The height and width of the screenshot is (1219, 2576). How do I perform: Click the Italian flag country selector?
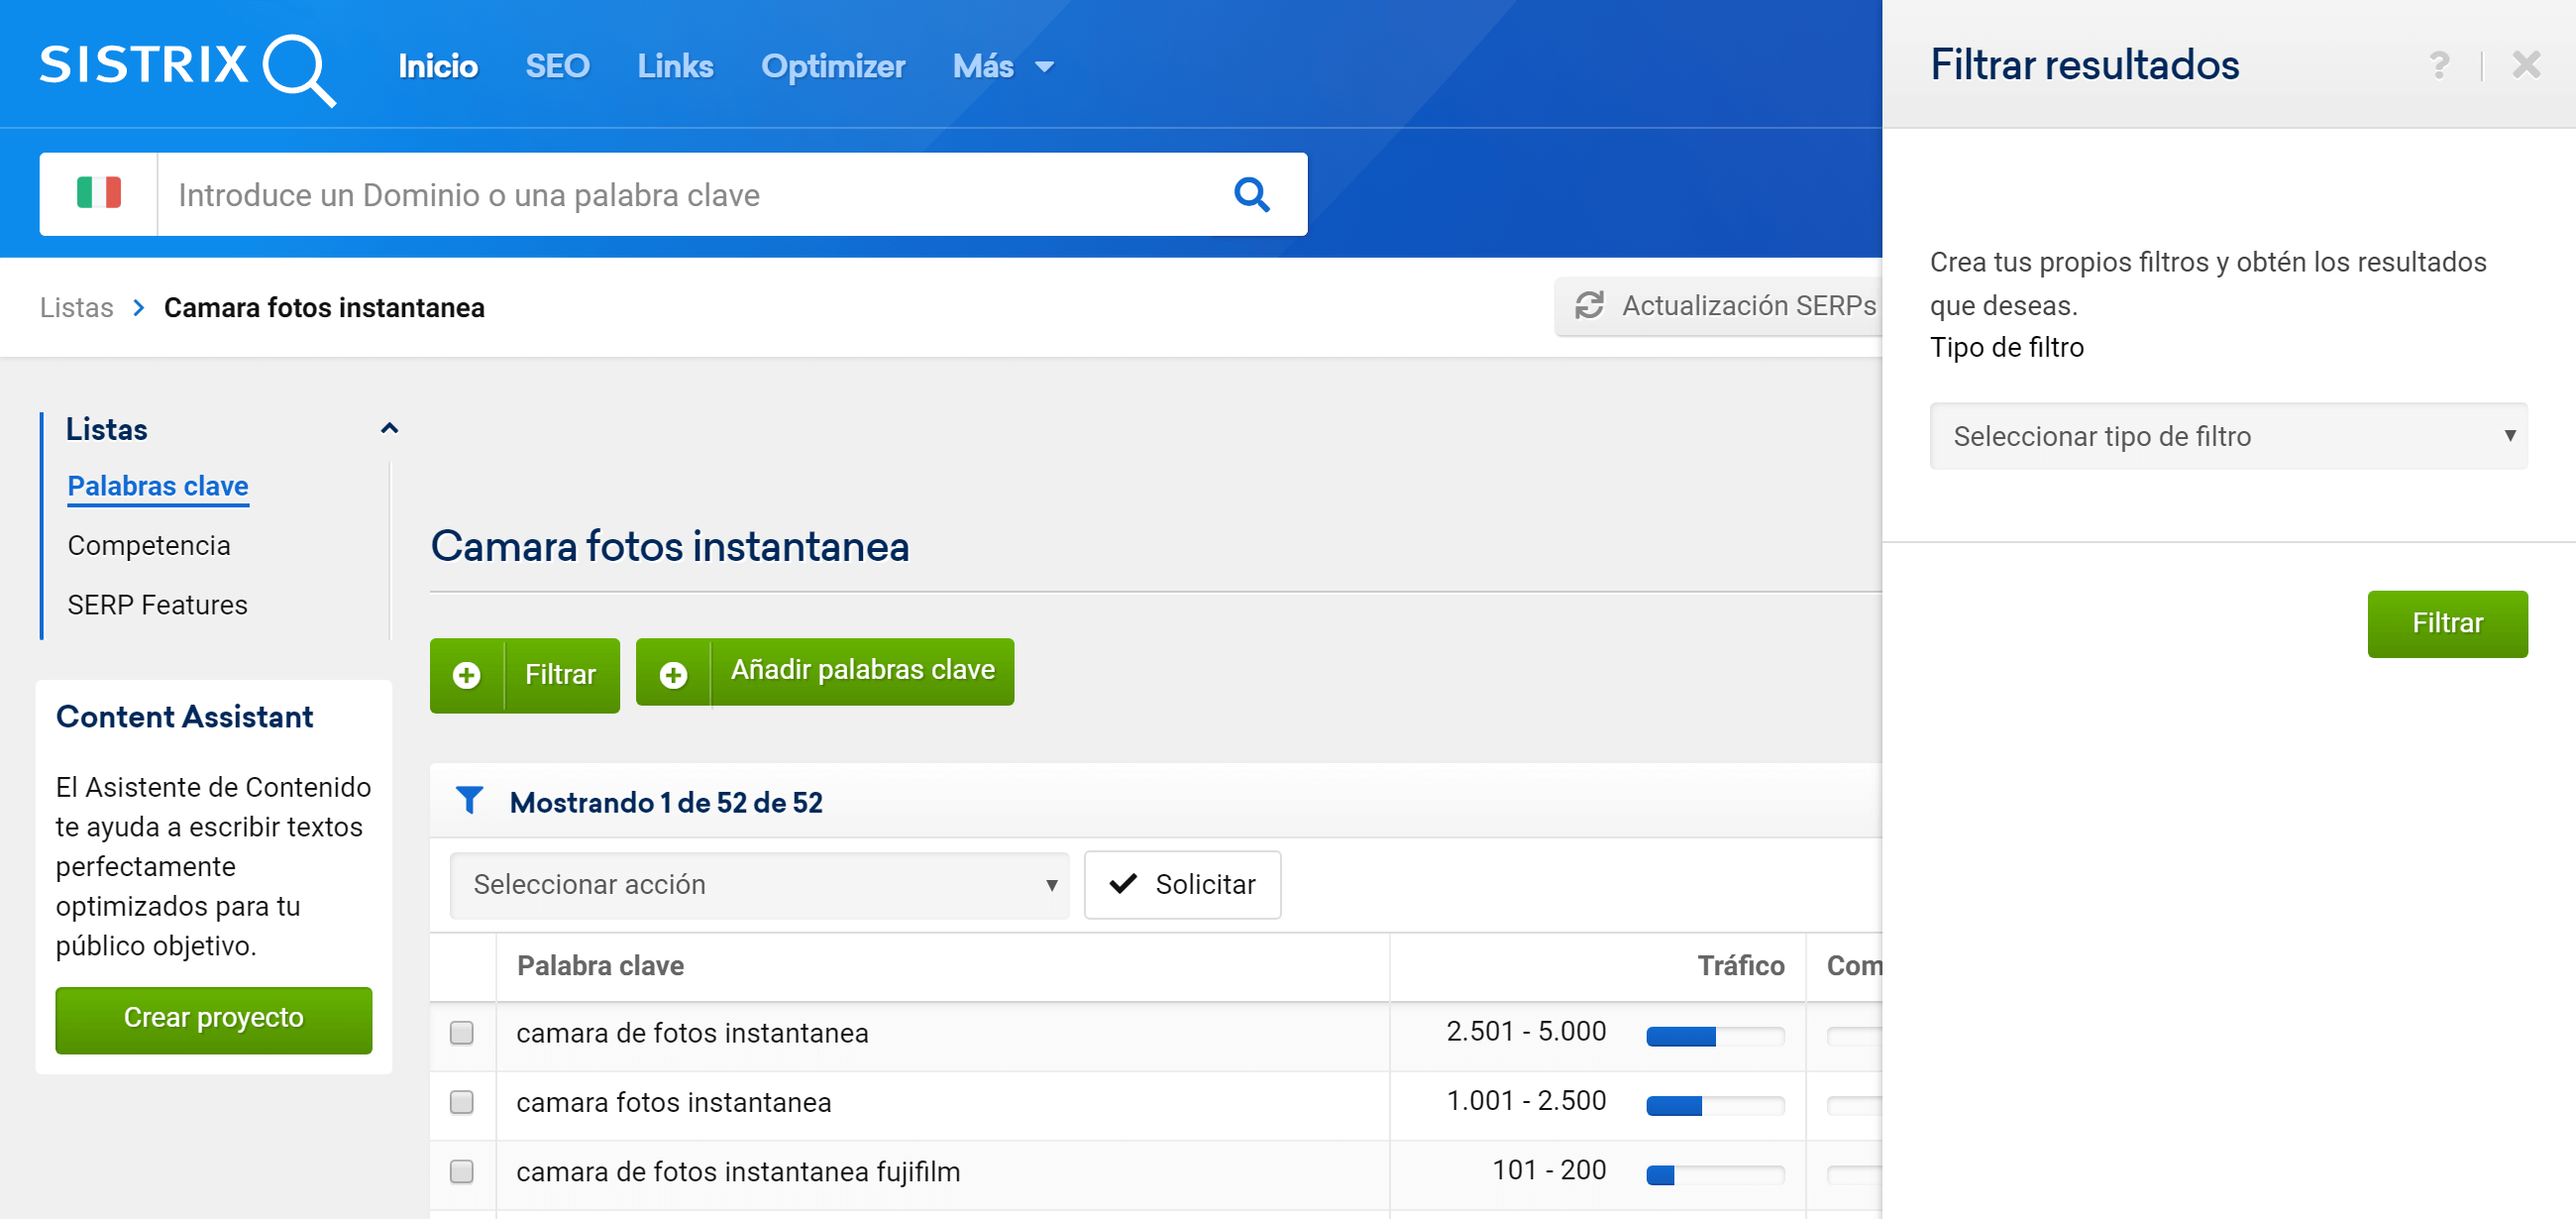[x=98, y=193]
